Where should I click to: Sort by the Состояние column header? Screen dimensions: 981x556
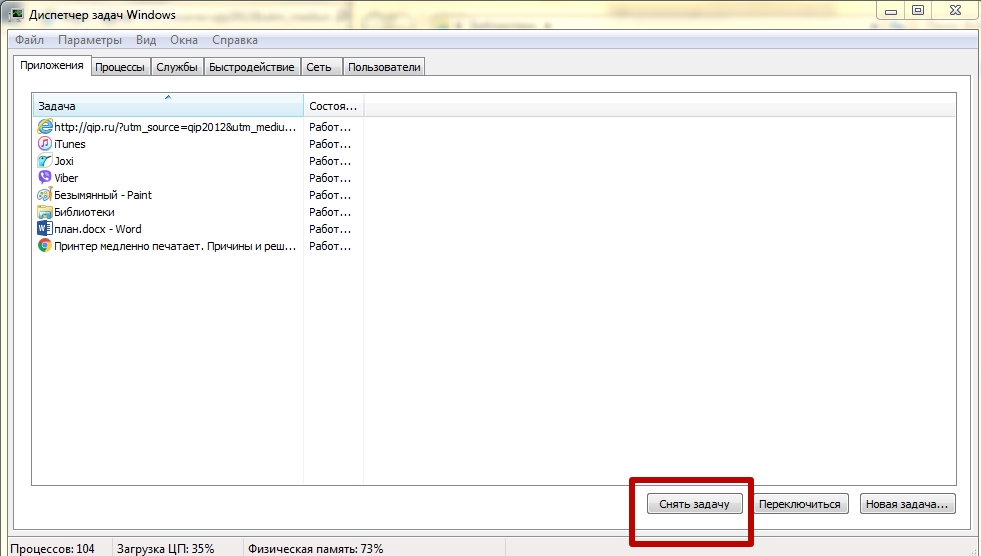coord(332,106)
